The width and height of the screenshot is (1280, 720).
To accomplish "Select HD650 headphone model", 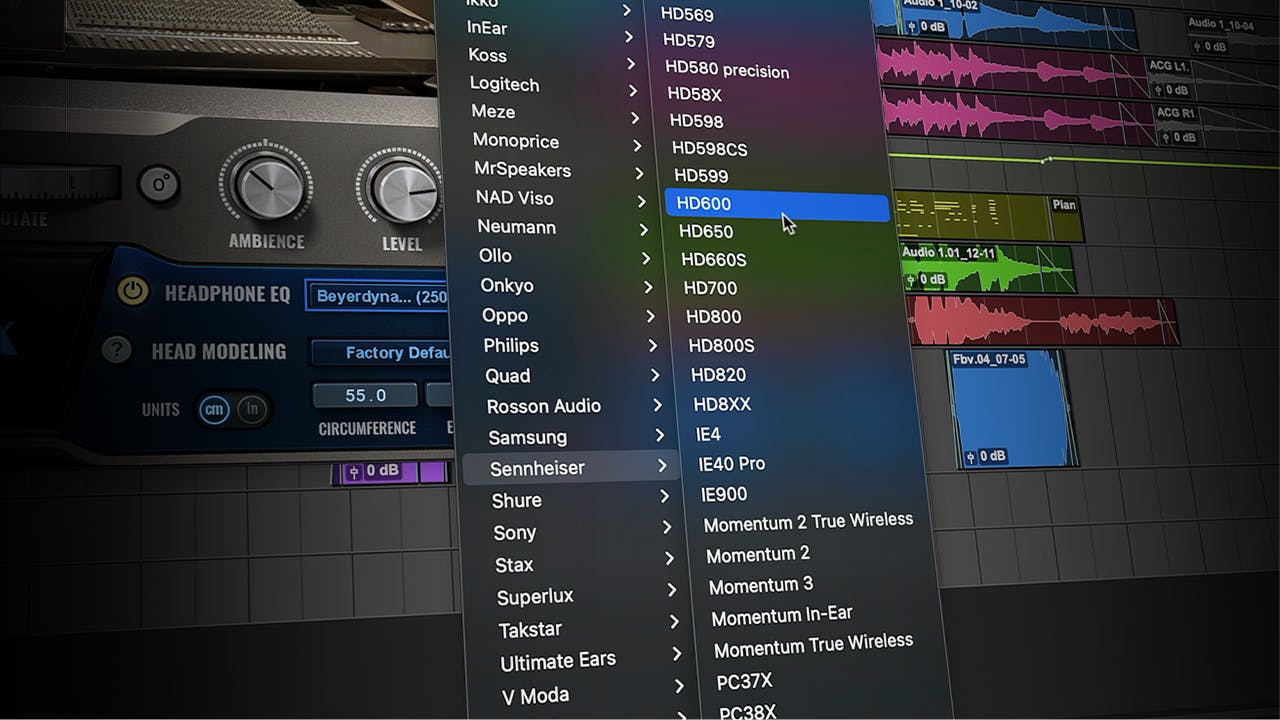I will click(x=706, y=232).
